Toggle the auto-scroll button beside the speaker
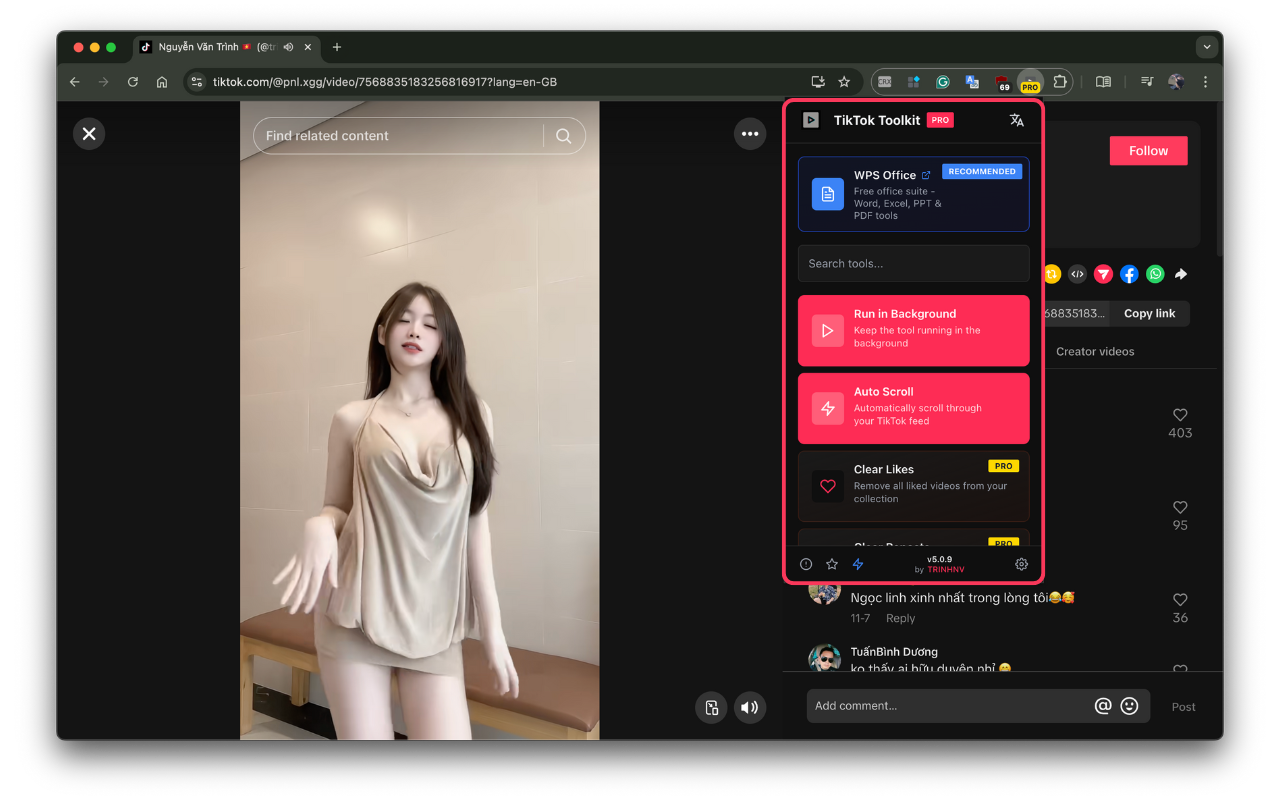 (x=712, y=708)
